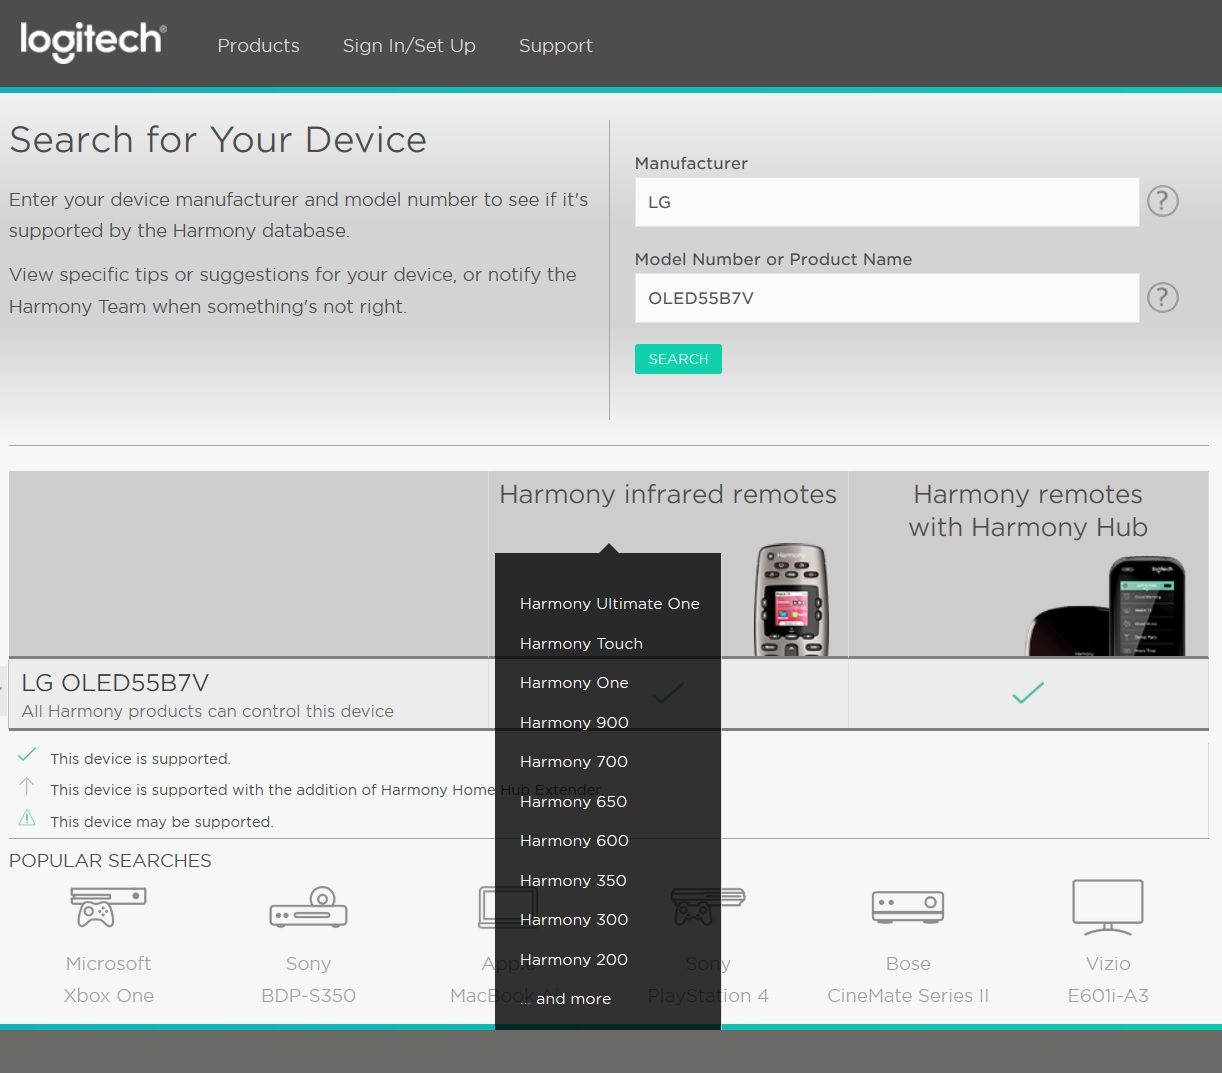Open Sony BDP-S350 popular search
Screen dimensions: 1222x1073
[x=308, y=980]
